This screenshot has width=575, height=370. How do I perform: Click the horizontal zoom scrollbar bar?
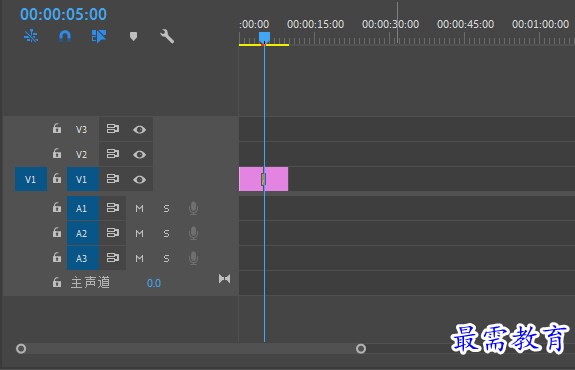click(x=191, y=348)
